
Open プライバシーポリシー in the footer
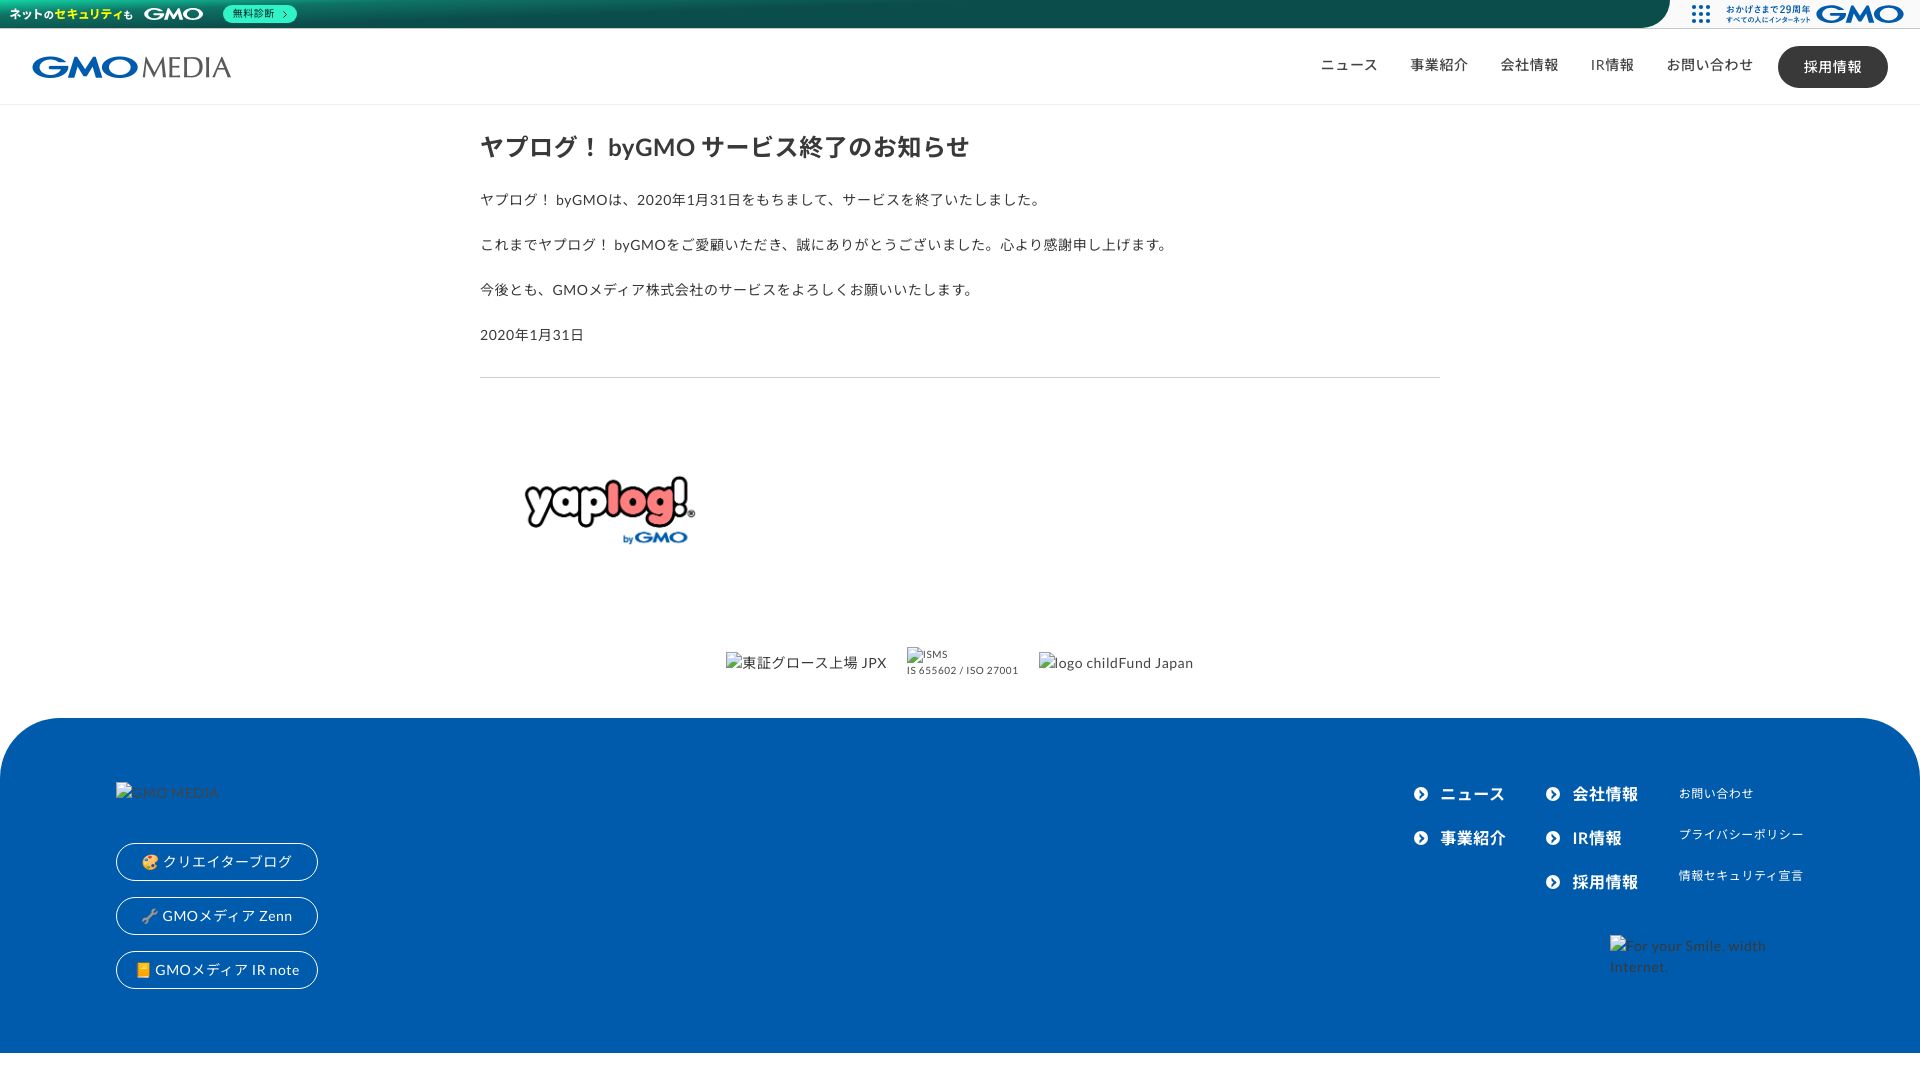pyautogui.click(x=1740, y=834)
